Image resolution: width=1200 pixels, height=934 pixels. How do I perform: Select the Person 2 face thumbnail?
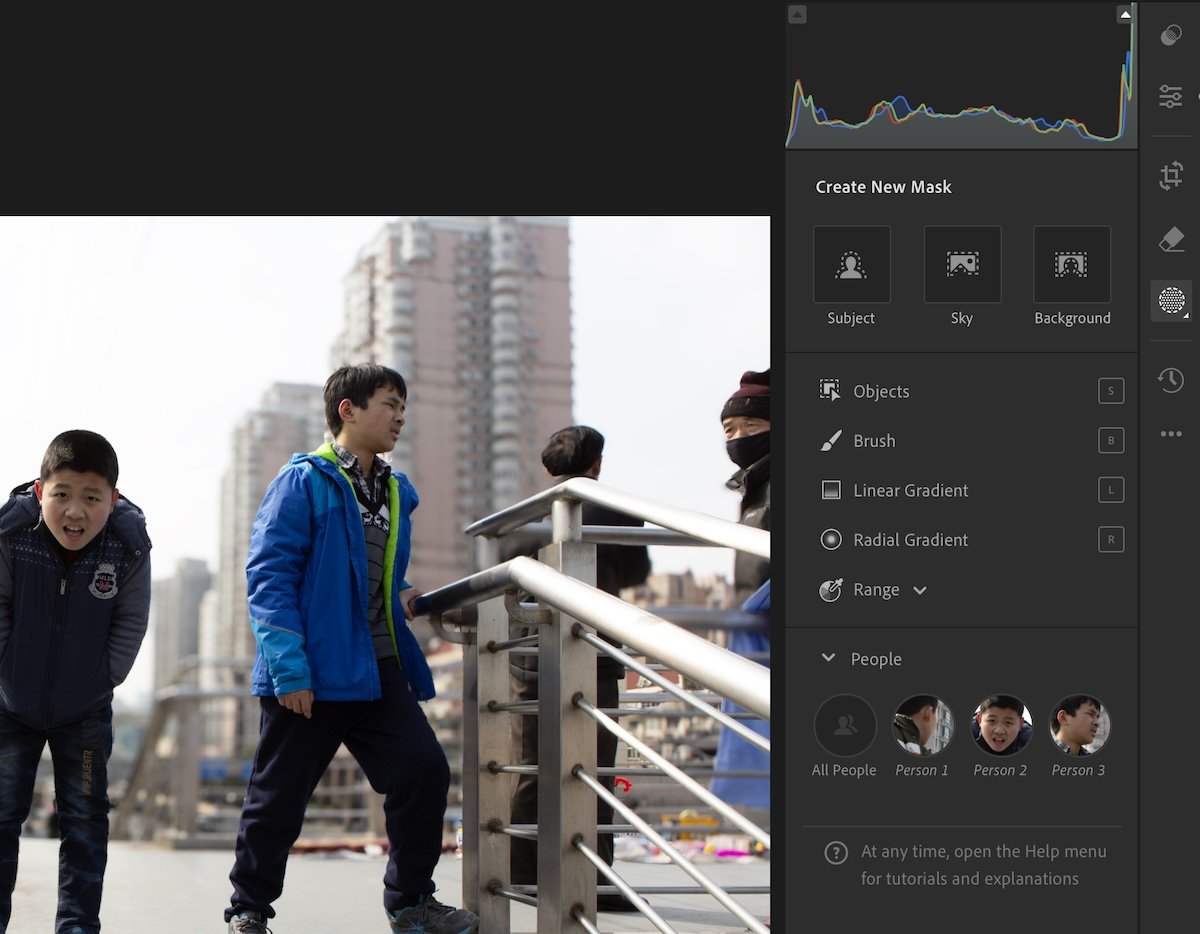1001,724
